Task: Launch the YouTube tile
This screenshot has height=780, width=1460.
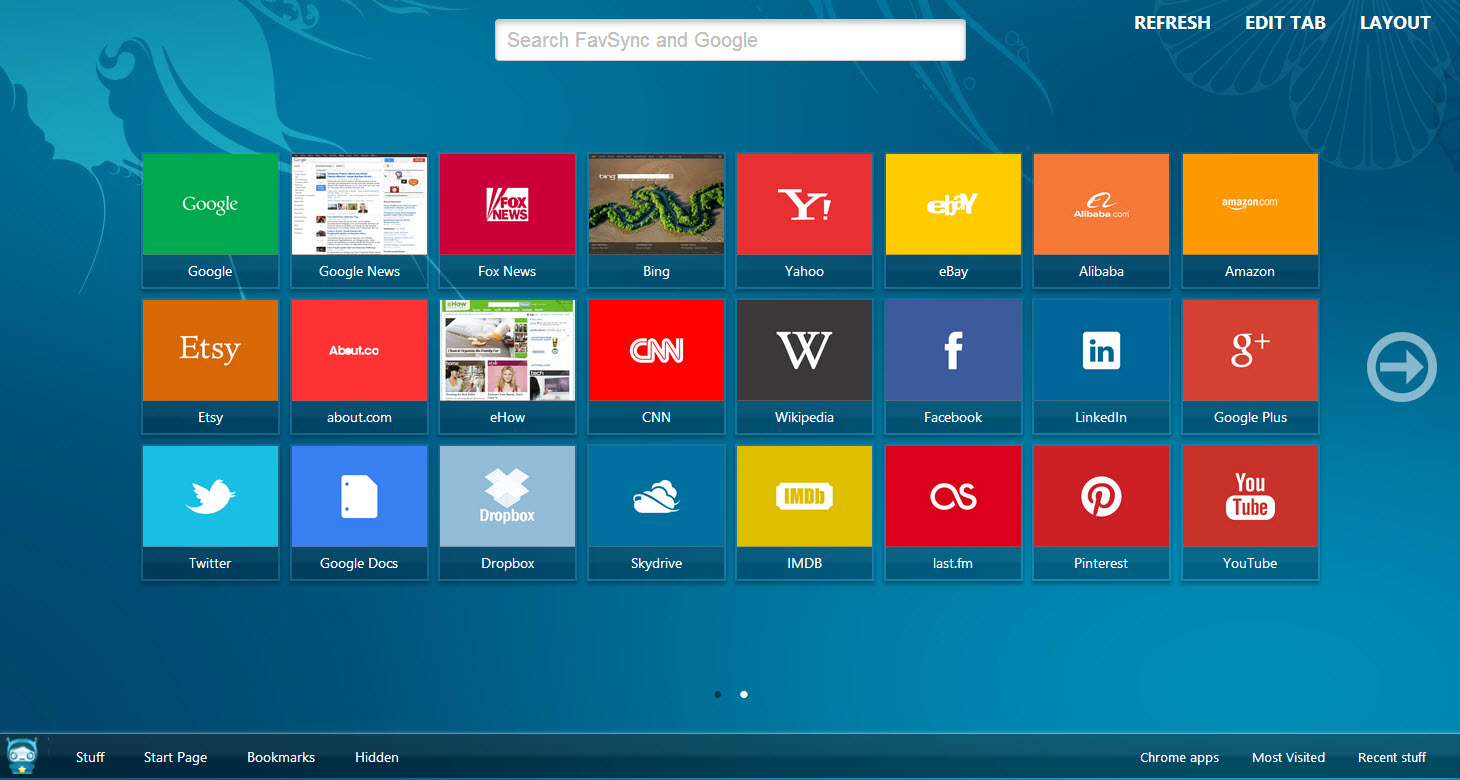Action: tap(1250, 497)
